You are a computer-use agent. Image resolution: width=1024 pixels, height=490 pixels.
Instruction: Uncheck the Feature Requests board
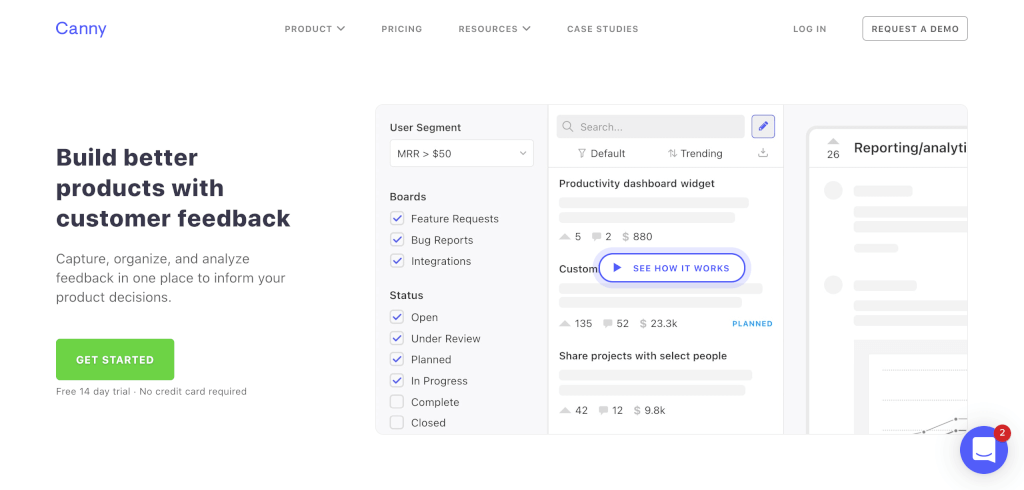tap(397, 219)
